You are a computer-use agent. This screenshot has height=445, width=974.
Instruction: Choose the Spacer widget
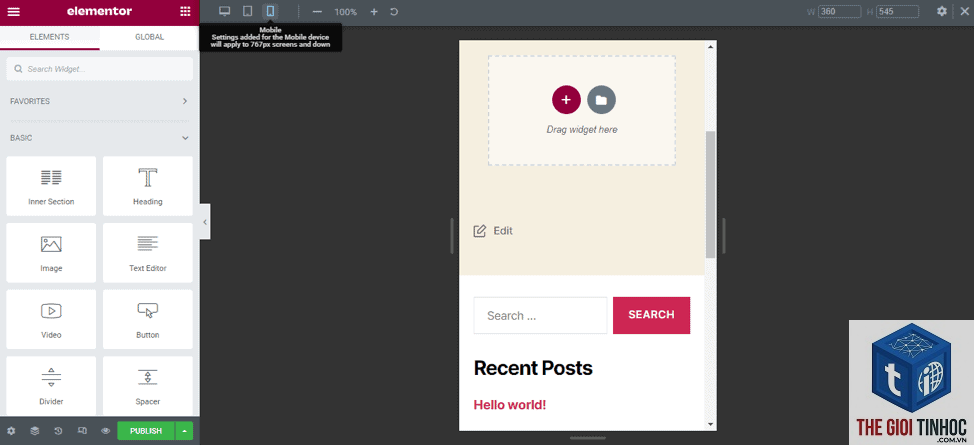(148, 385)
